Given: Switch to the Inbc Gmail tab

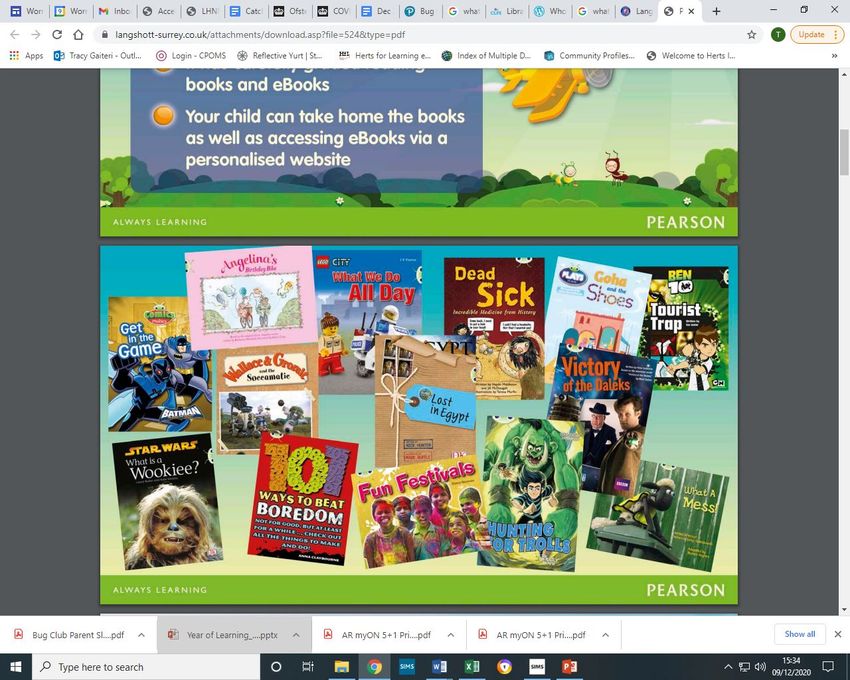Looking at the screenshot, I should pos(114,11).
